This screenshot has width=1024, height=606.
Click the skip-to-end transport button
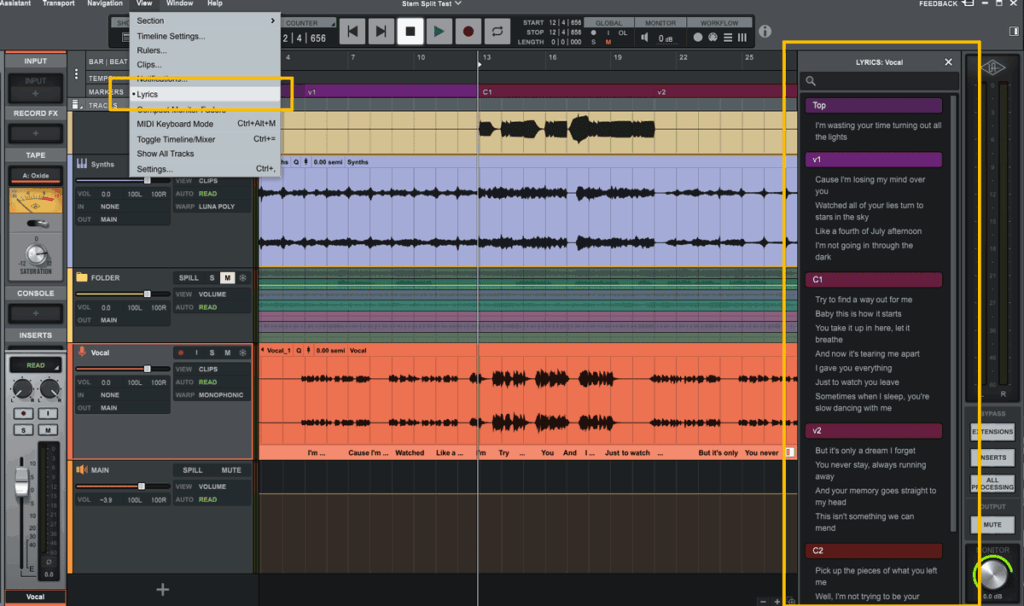click(381, 31)
